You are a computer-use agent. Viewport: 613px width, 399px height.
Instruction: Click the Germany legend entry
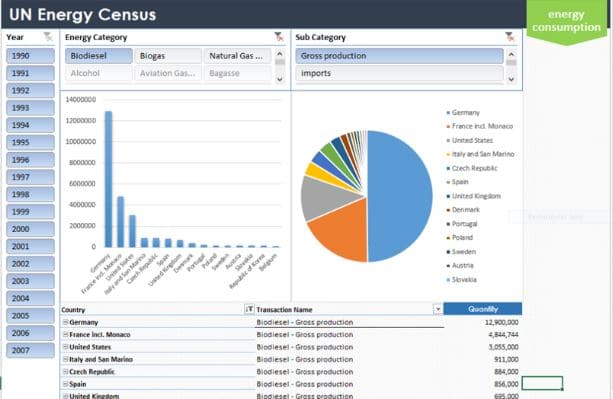click(463, 113)
